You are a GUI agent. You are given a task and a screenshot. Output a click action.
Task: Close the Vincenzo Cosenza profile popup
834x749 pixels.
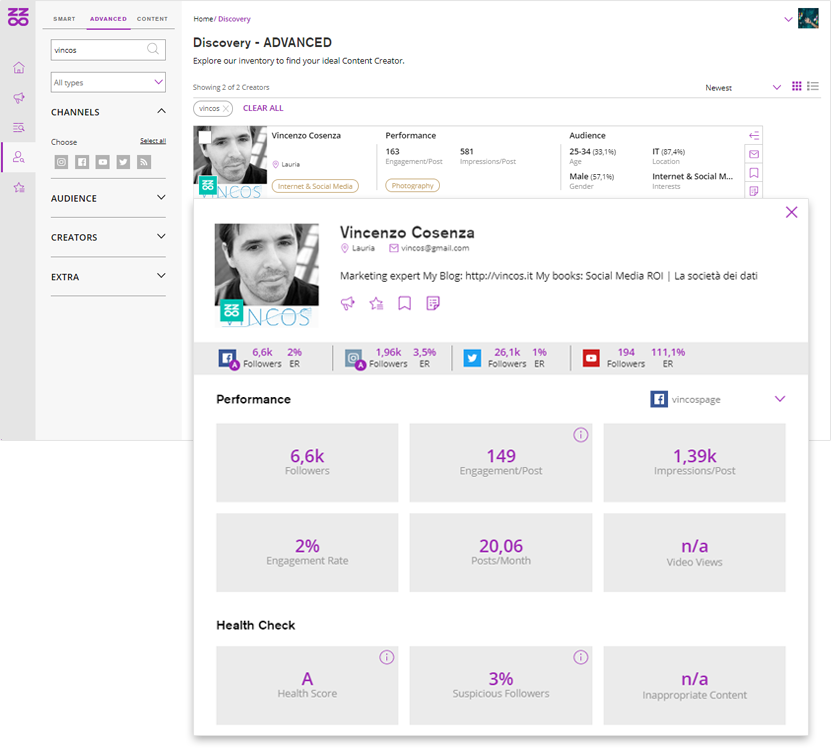pyautogui.click(x=792, y=212)
